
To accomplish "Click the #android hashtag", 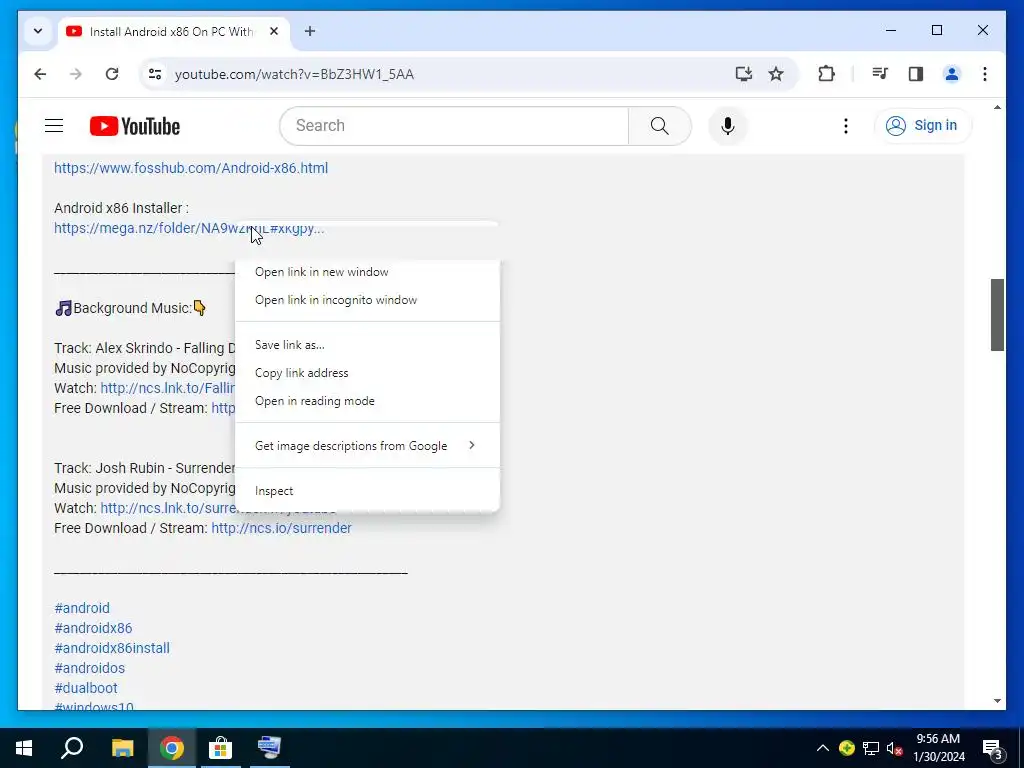I will coord(82,608).
